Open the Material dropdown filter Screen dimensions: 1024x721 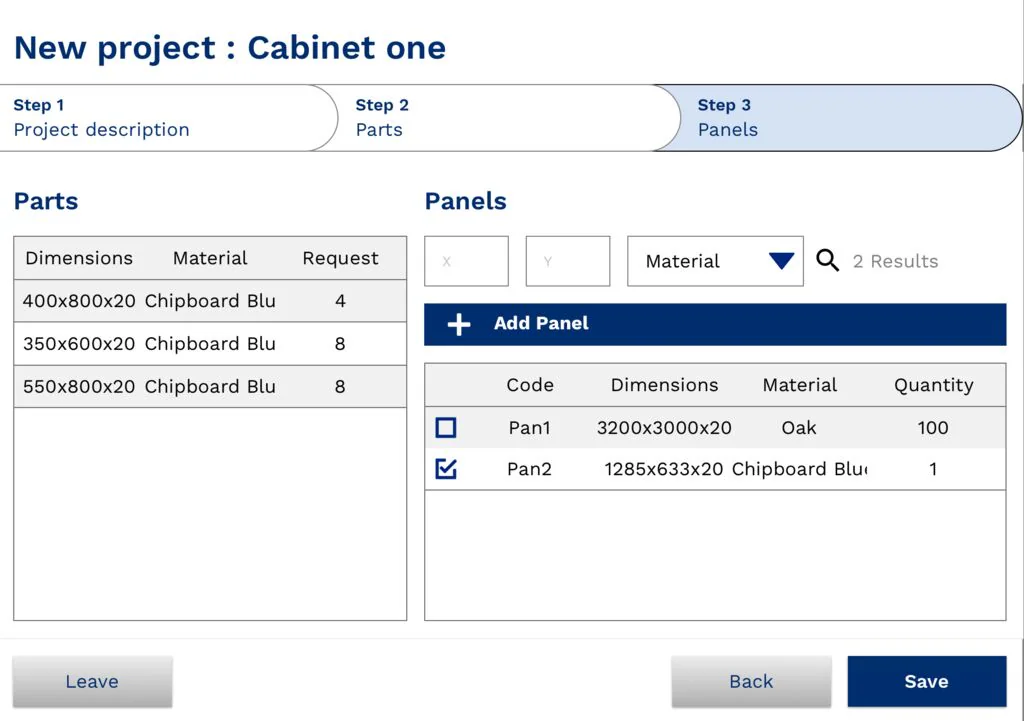[x=714, y=261]
